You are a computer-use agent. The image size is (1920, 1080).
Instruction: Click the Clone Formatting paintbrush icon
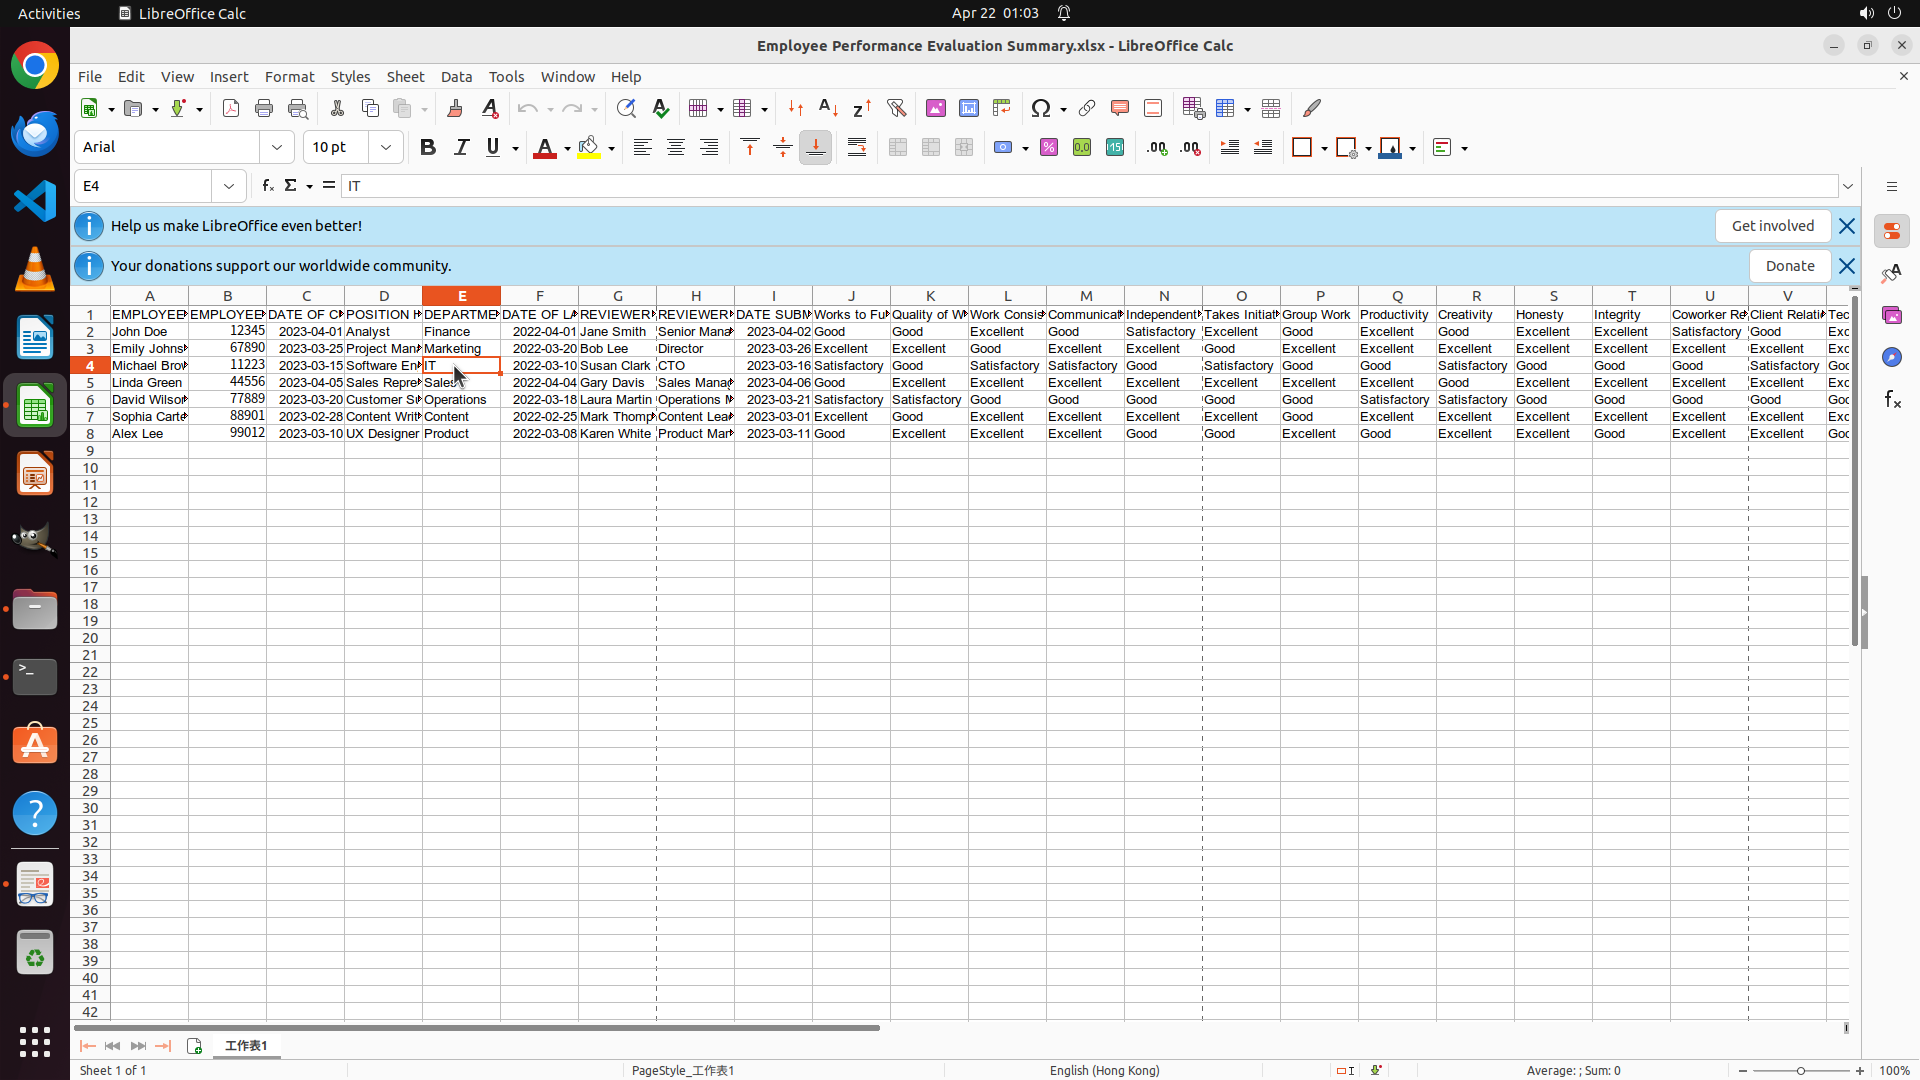tap(455, 108)
